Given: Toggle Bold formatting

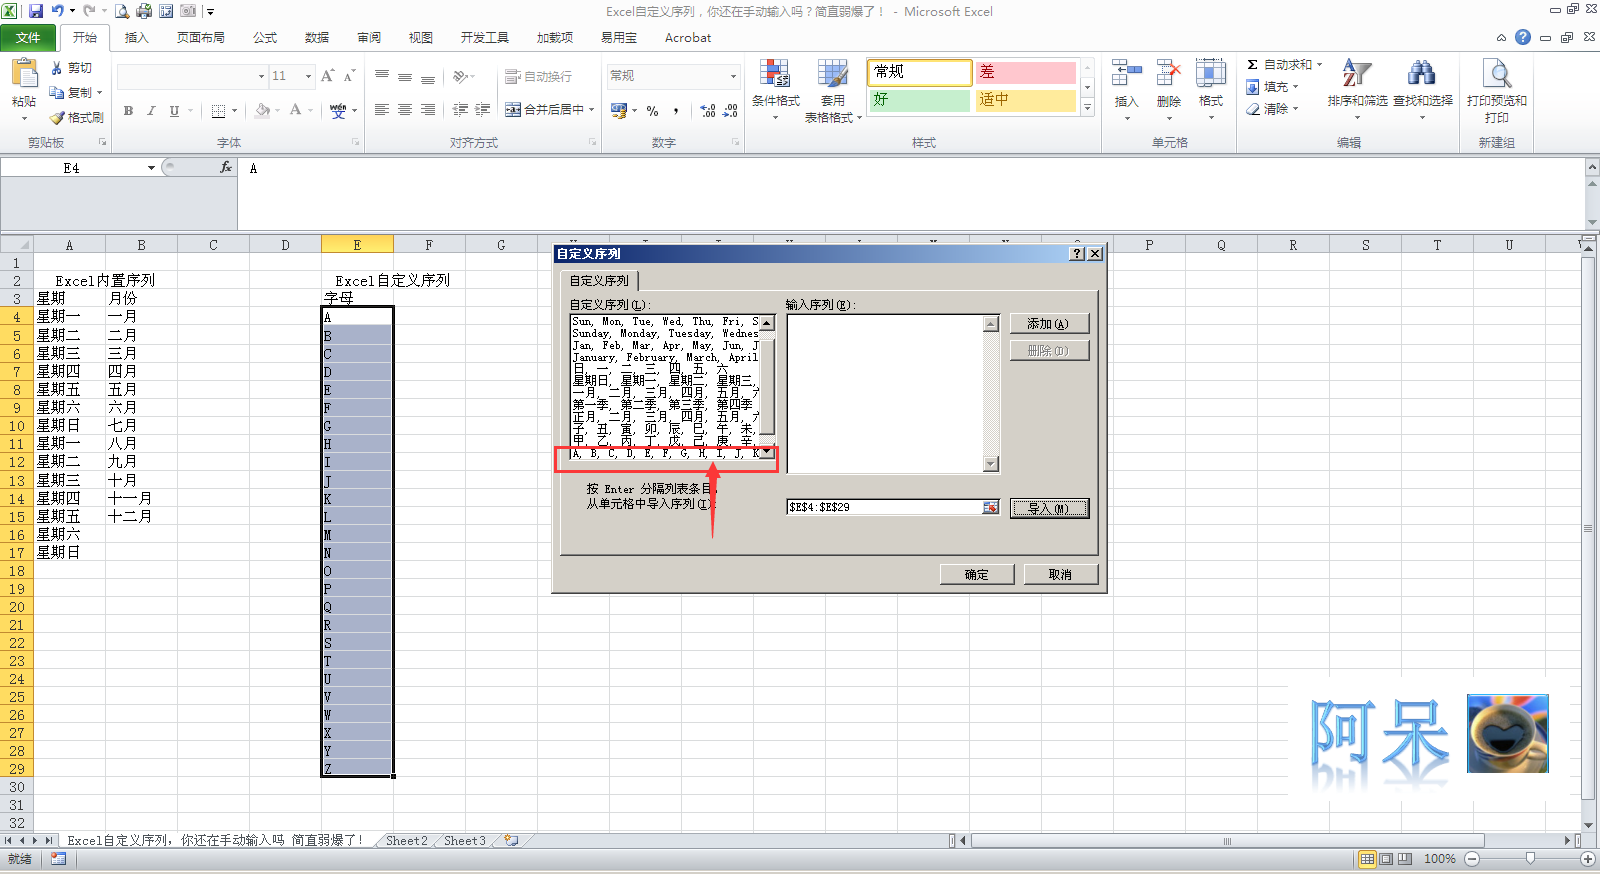Looking at the screenshot, I should 128,111.
